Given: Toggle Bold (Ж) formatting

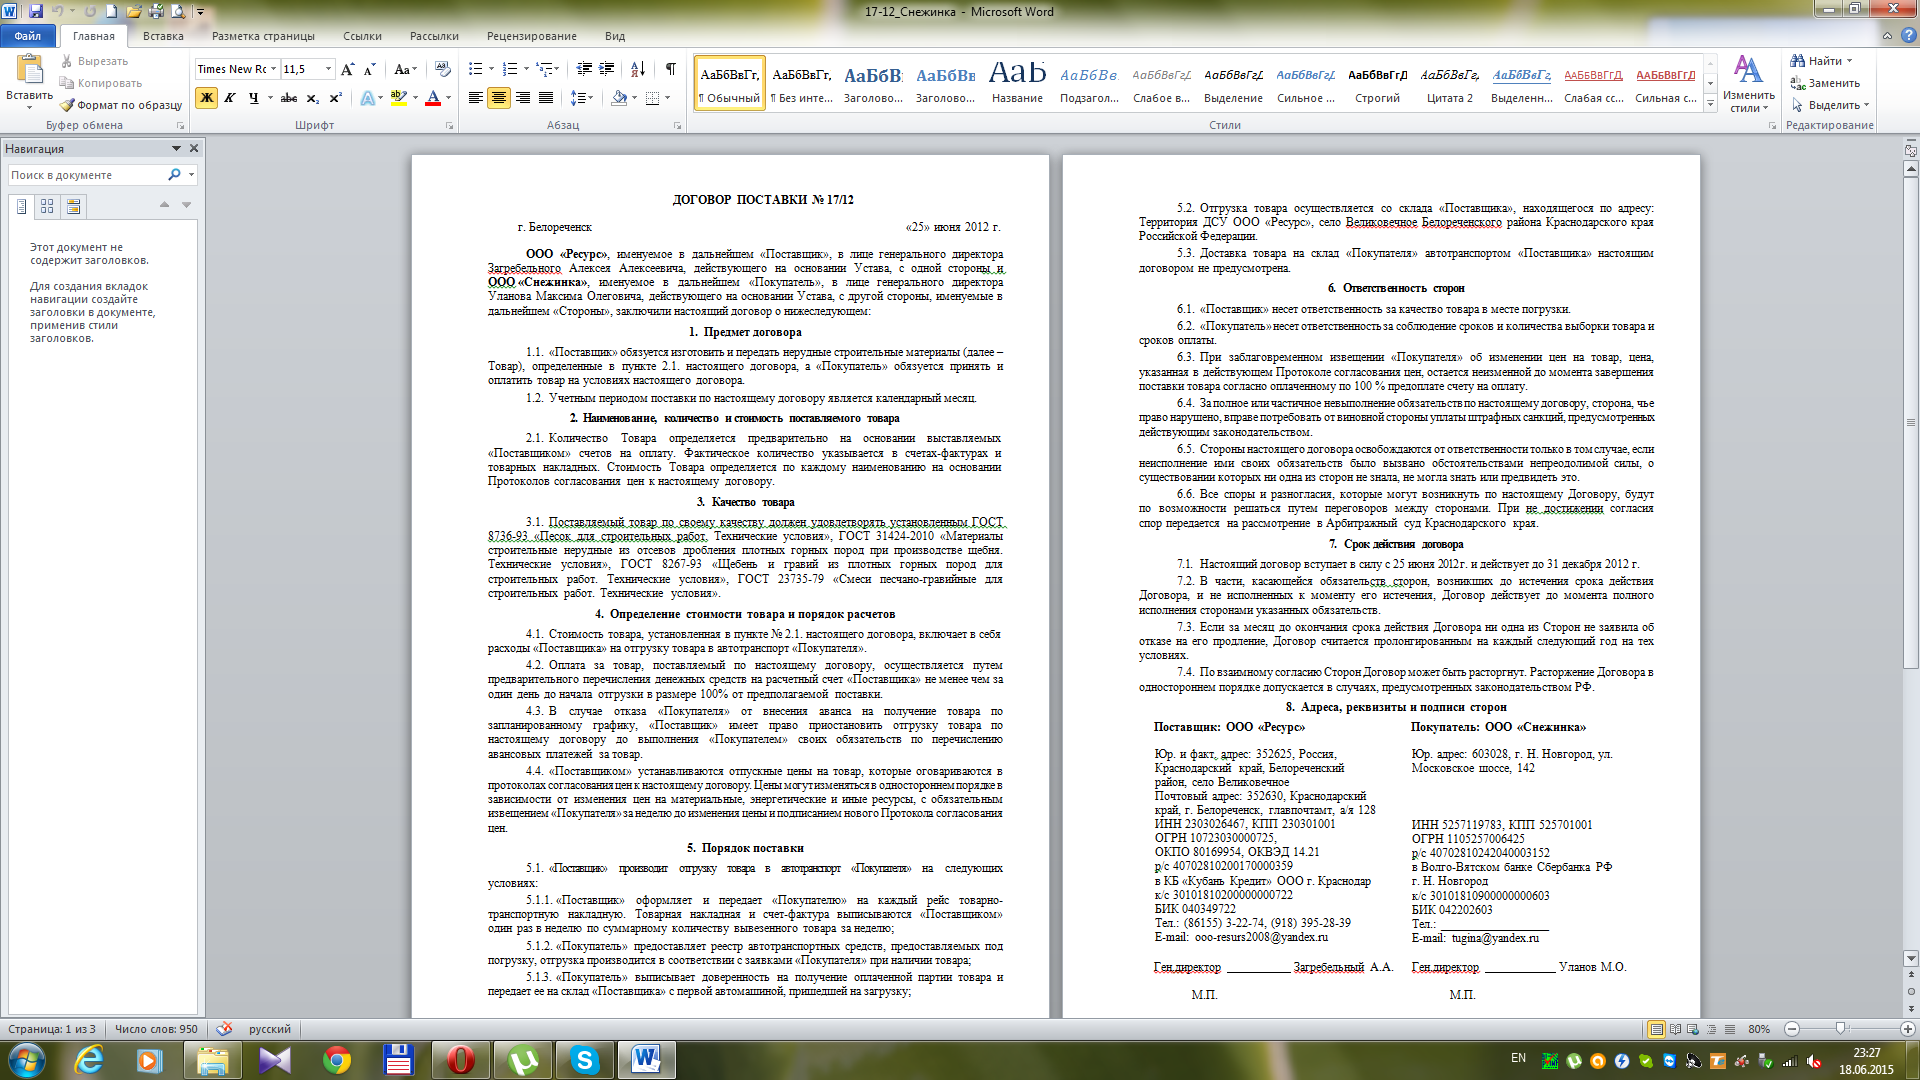Looking at the screenshot, I should click(x=207, y=98).
